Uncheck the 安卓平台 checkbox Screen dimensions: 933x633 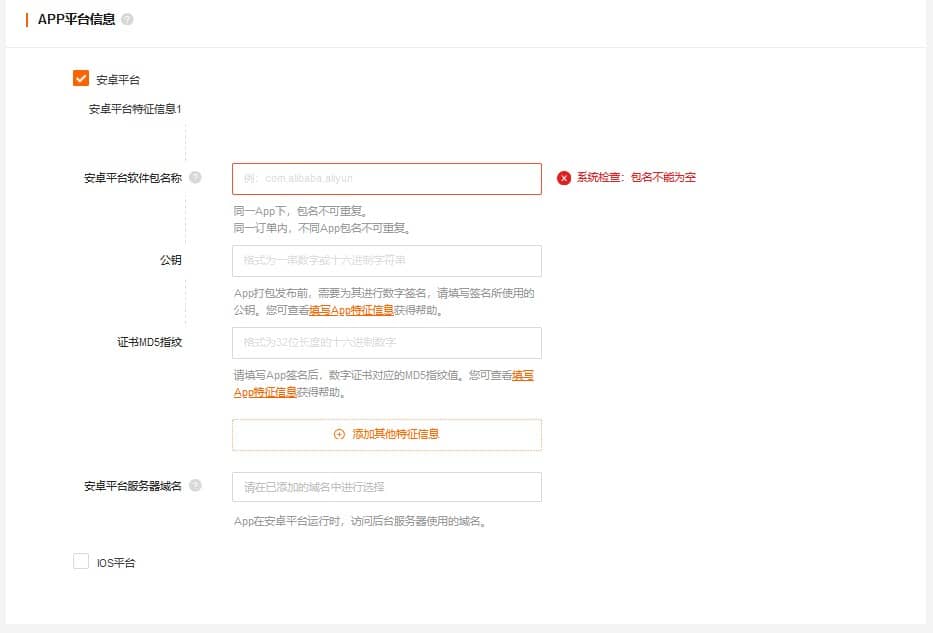click(81, 78)
